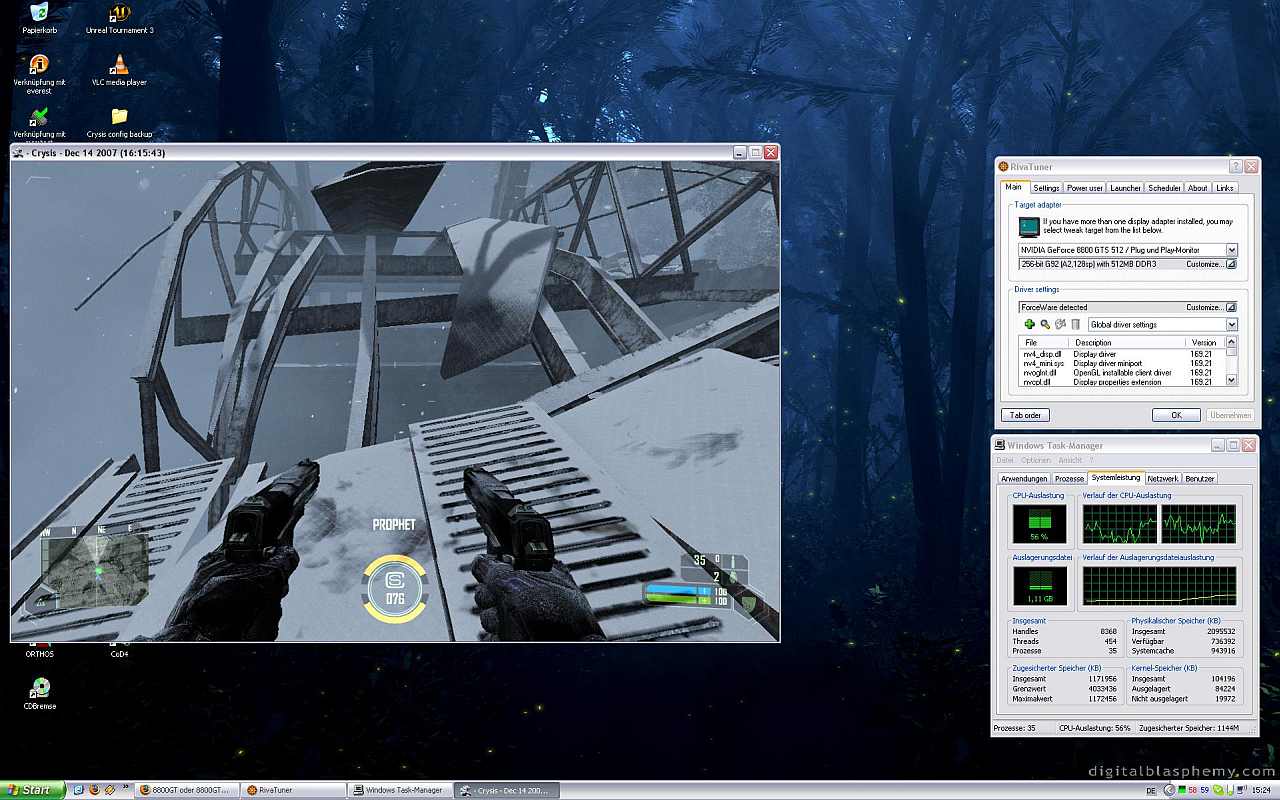The image size is (1280, 800).
Task: Expand hidden tray icons arrow
Action: click(x=1169, y=790)
